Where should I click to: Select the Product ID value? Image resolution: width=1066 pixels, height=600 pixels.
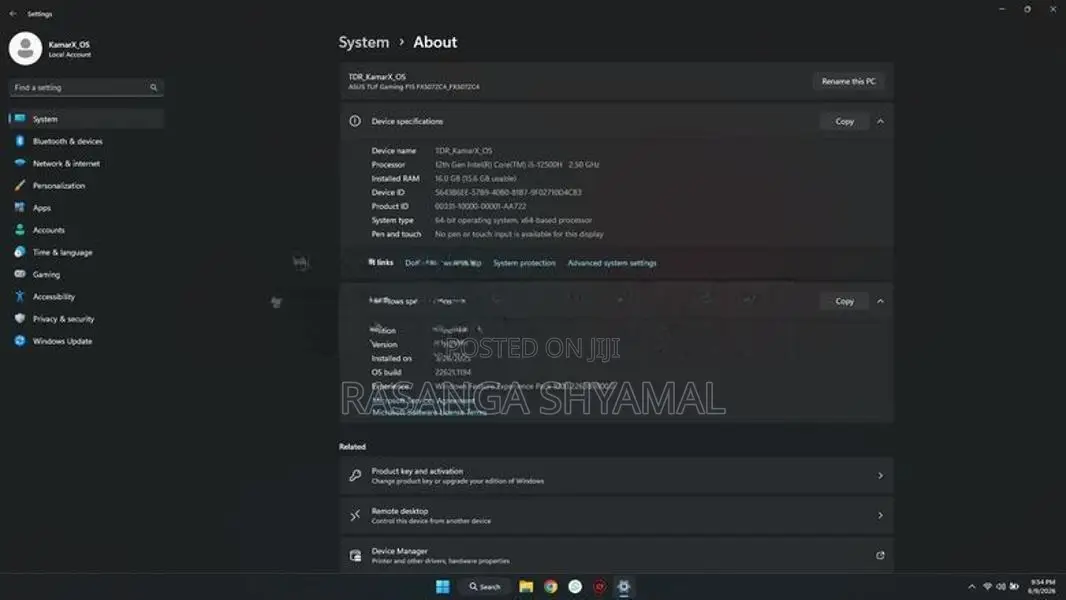(480, 207)
